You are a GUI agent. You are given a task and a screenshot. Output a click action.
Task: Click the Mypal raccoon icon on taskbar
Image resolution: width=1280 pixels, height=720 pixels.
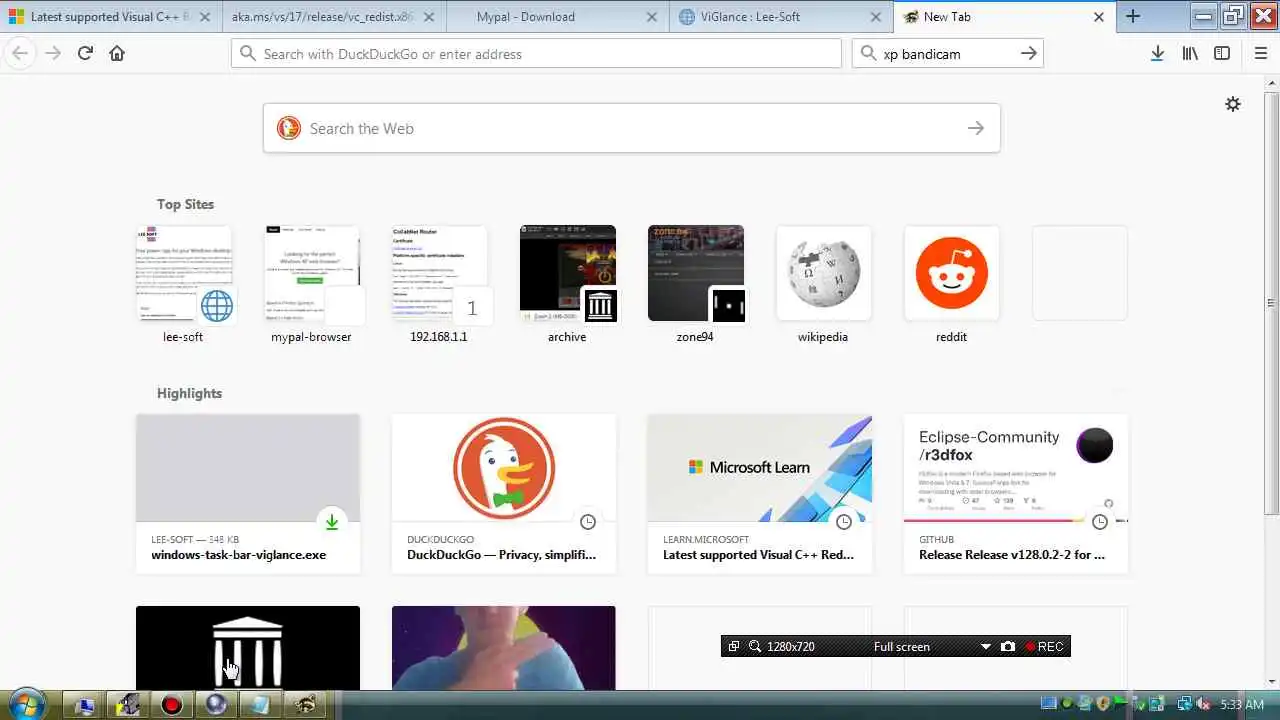(x=304, y=705)
